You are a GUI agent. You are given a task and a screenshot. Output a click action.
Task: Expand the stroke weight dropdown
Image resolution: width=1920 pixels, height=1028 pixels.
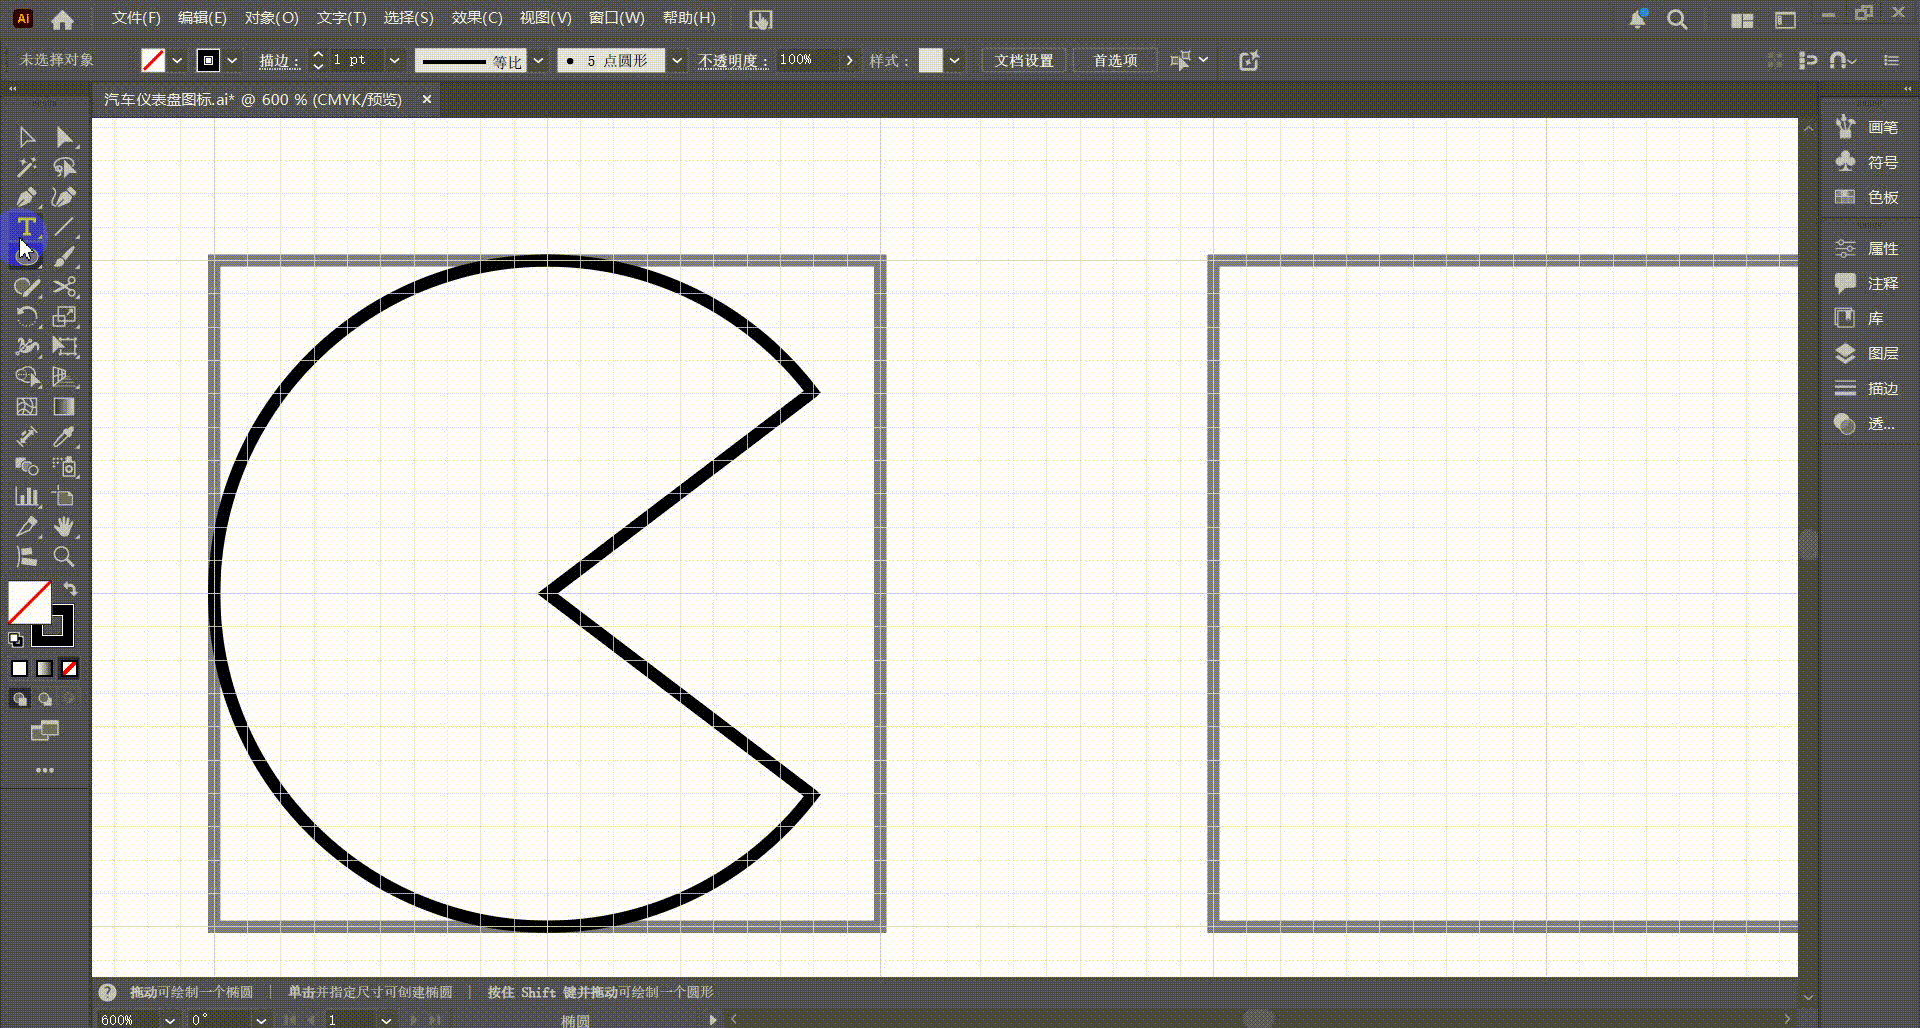click(395, 60)
